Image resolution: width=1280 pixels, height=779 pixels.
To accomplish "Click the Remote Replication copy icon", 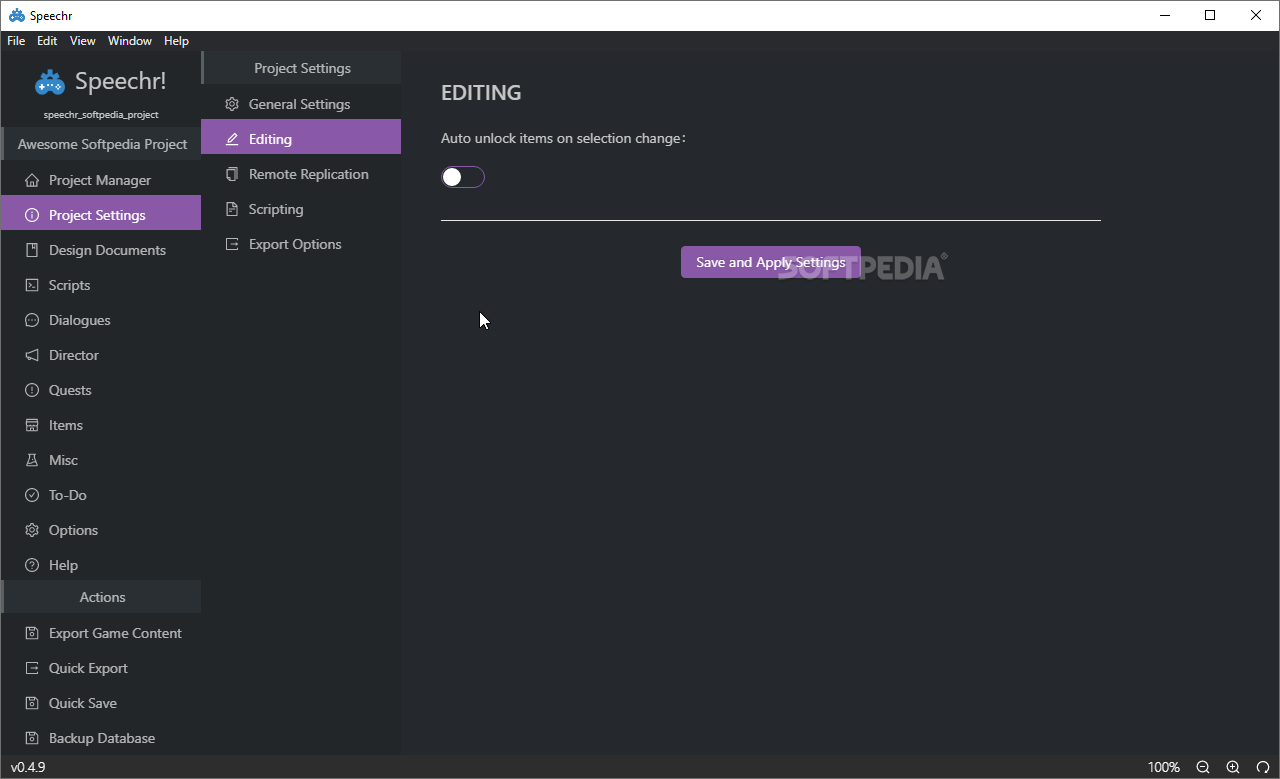I will [232, 174].
